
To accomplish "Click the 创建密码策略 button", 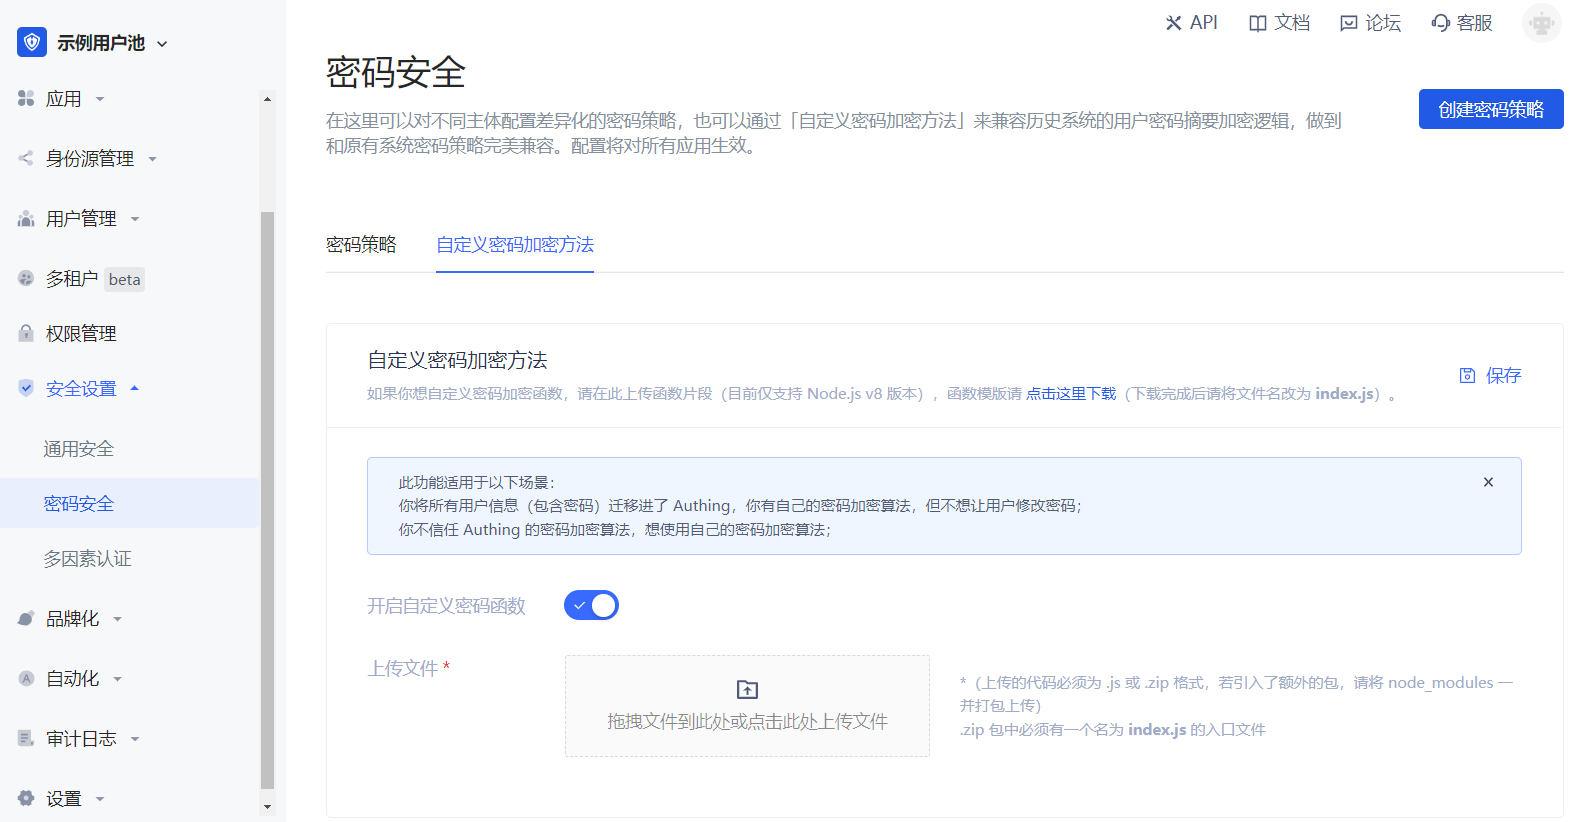I will 1490,109.
